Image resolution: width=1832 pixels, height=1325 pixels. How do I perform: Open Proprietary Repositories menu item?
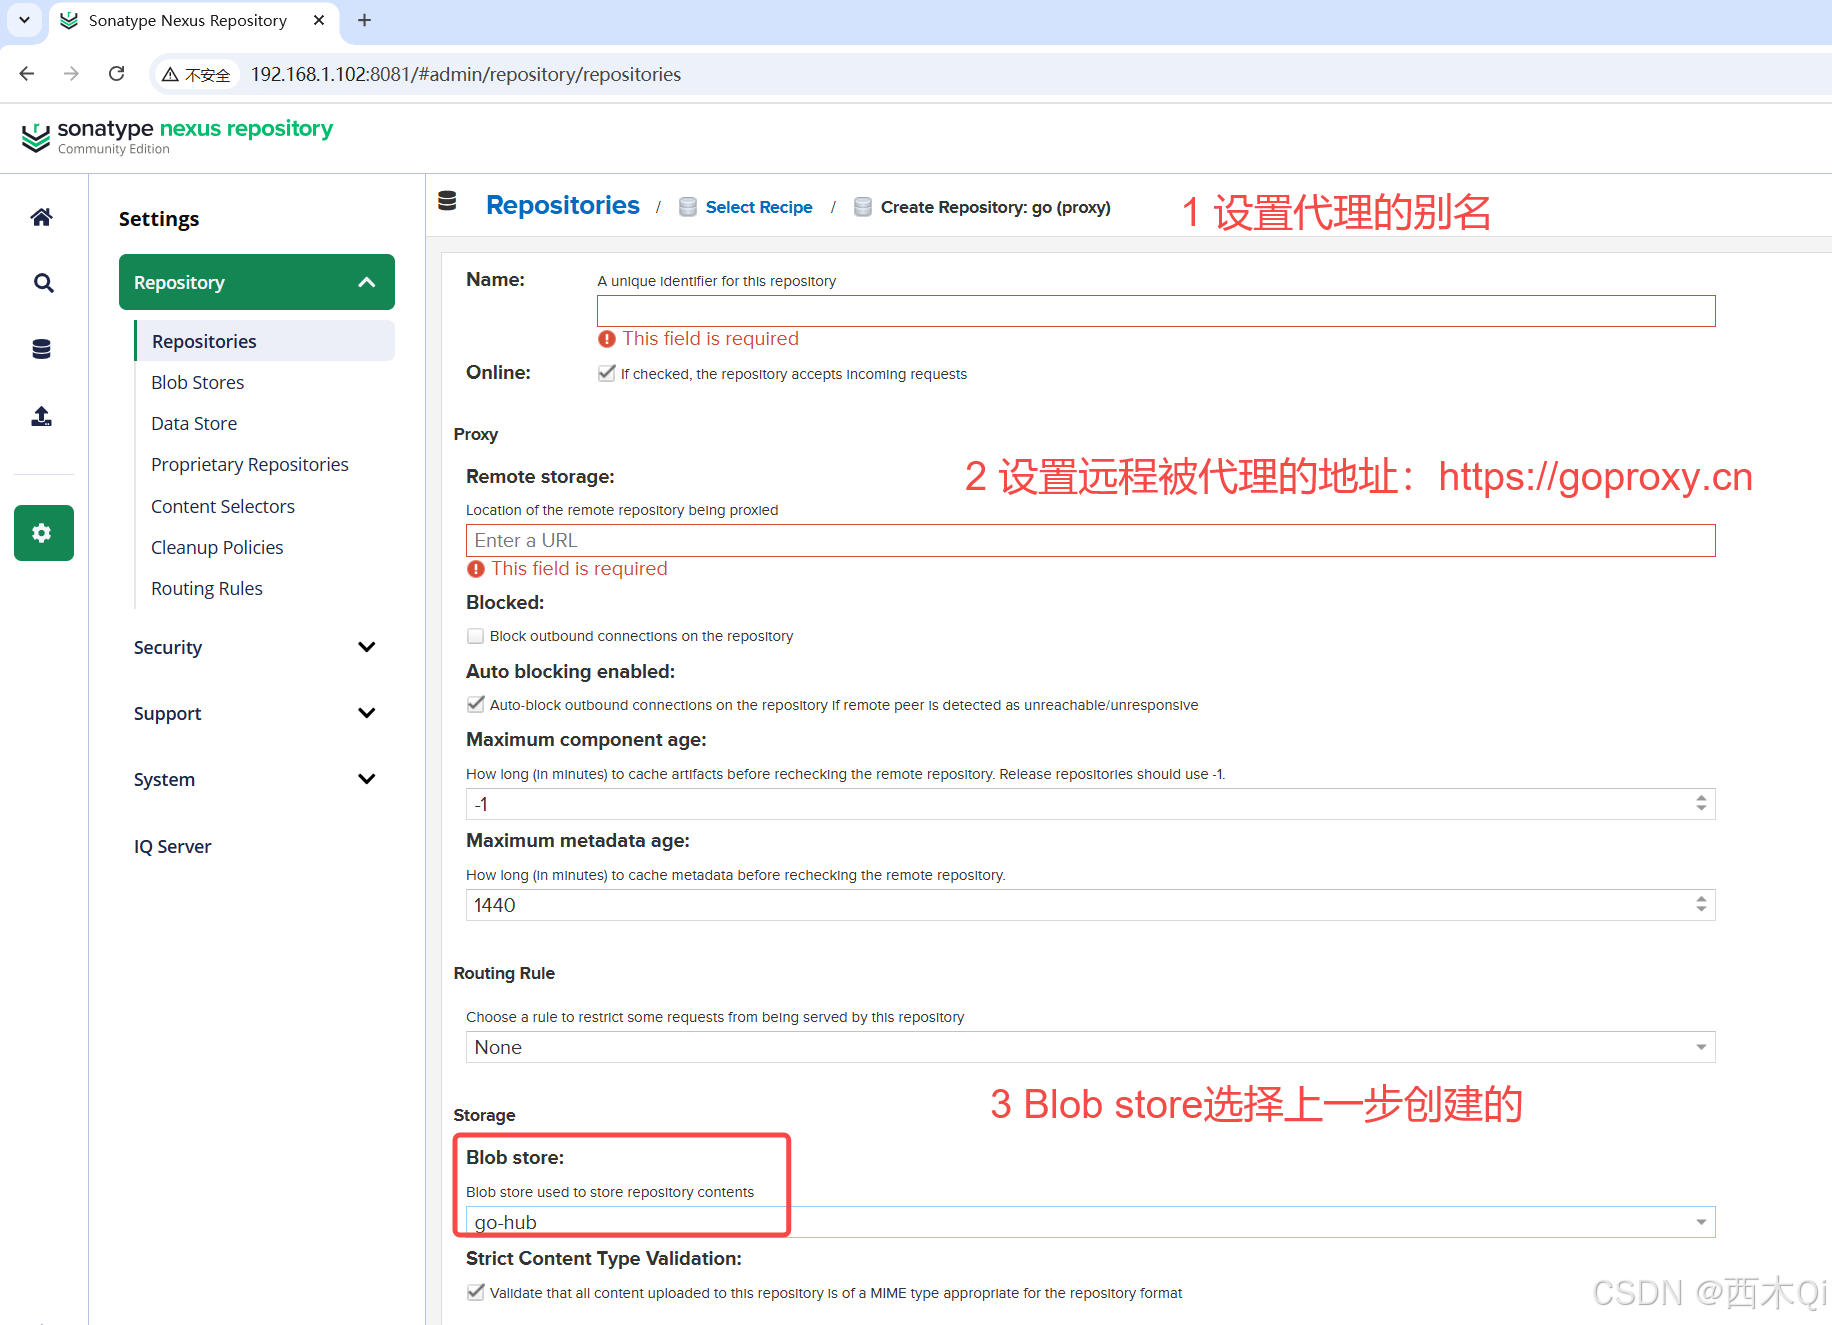click(x=250, y=464)
